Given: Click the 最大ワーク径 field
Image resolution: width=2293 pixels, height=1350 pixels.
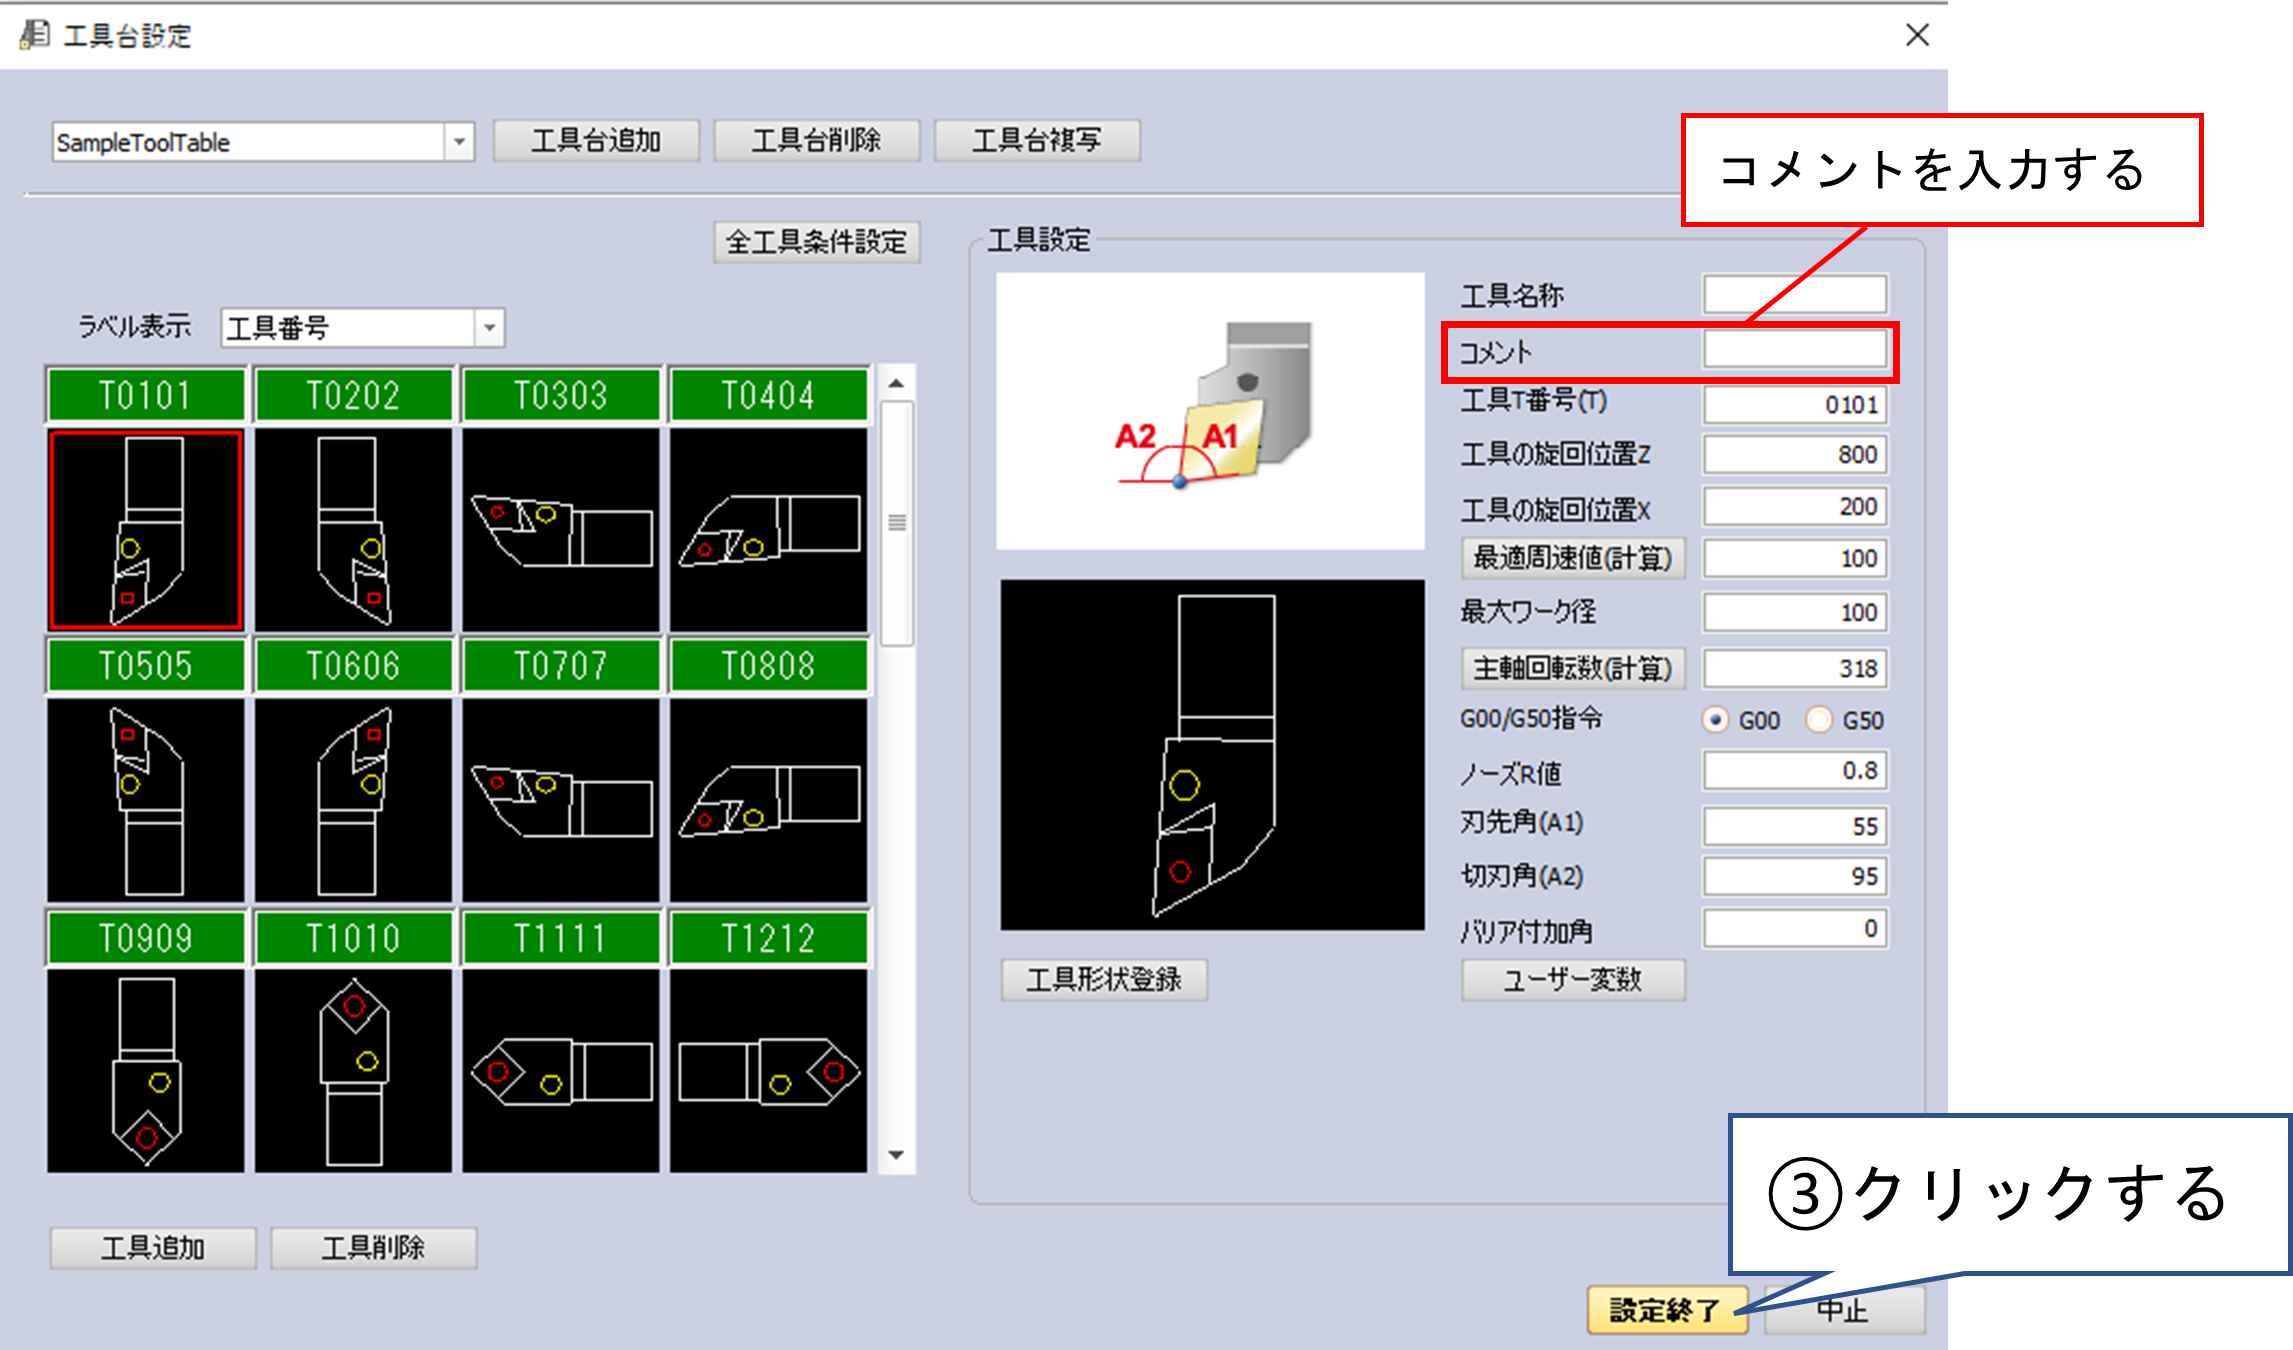Looking at the screenshot, I should pos(1795,612).
